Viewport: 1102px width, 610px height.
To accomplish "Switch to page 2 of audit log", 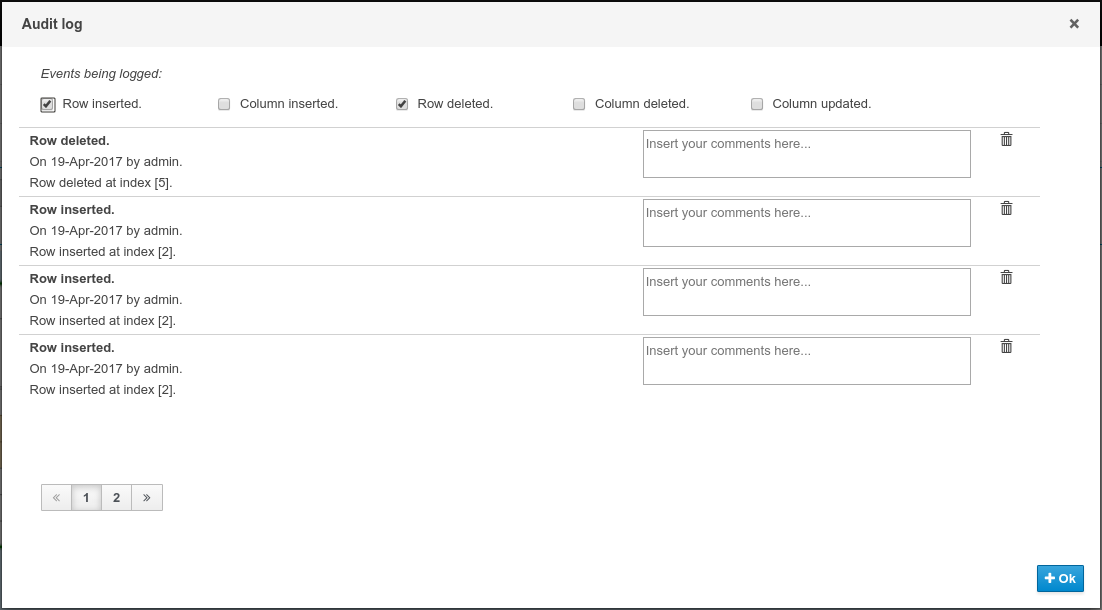I will point(116,498).
